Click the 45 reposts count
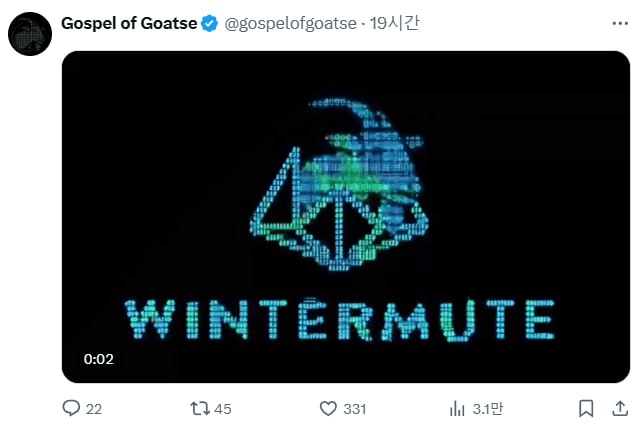 point(223,409)
